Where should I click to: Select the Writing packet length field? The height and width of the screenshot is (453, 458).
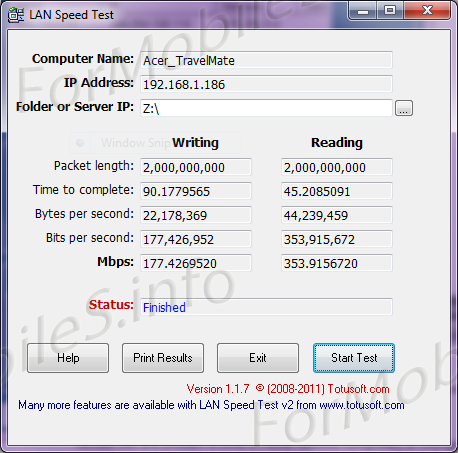[x=196, y=167]
